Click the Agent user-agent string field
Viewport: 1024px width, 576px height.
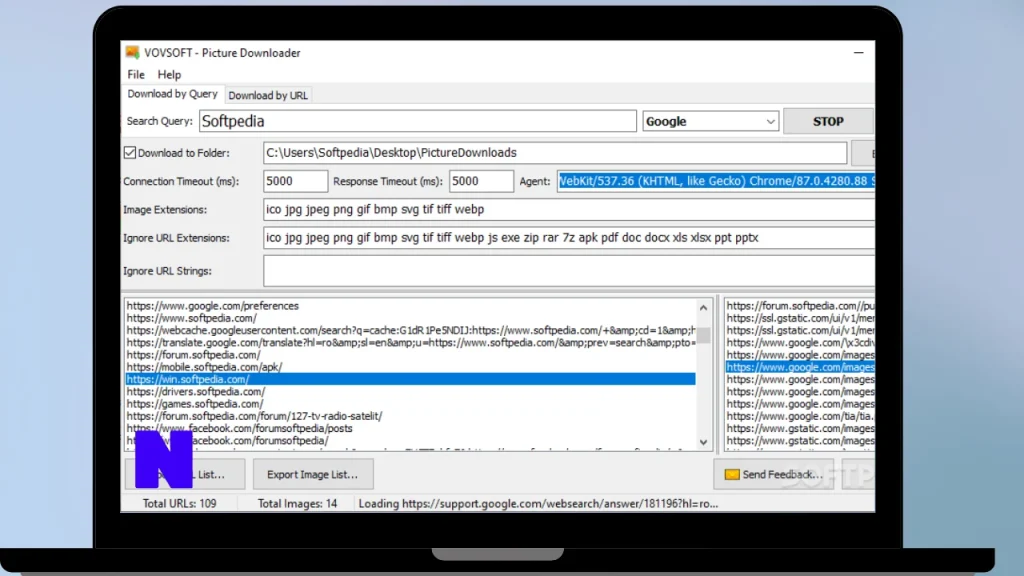pyautogui.click(x=716, y=181)
